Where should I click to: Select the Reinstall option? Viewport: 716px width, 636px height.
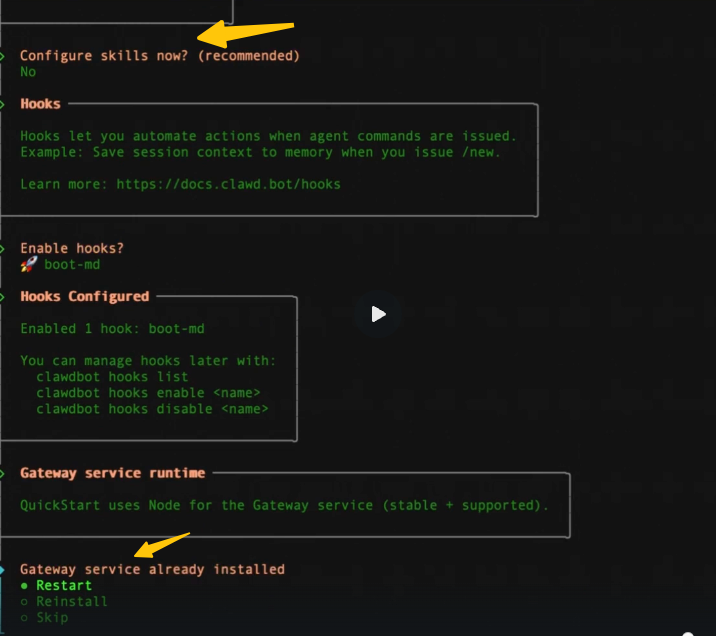71,601
